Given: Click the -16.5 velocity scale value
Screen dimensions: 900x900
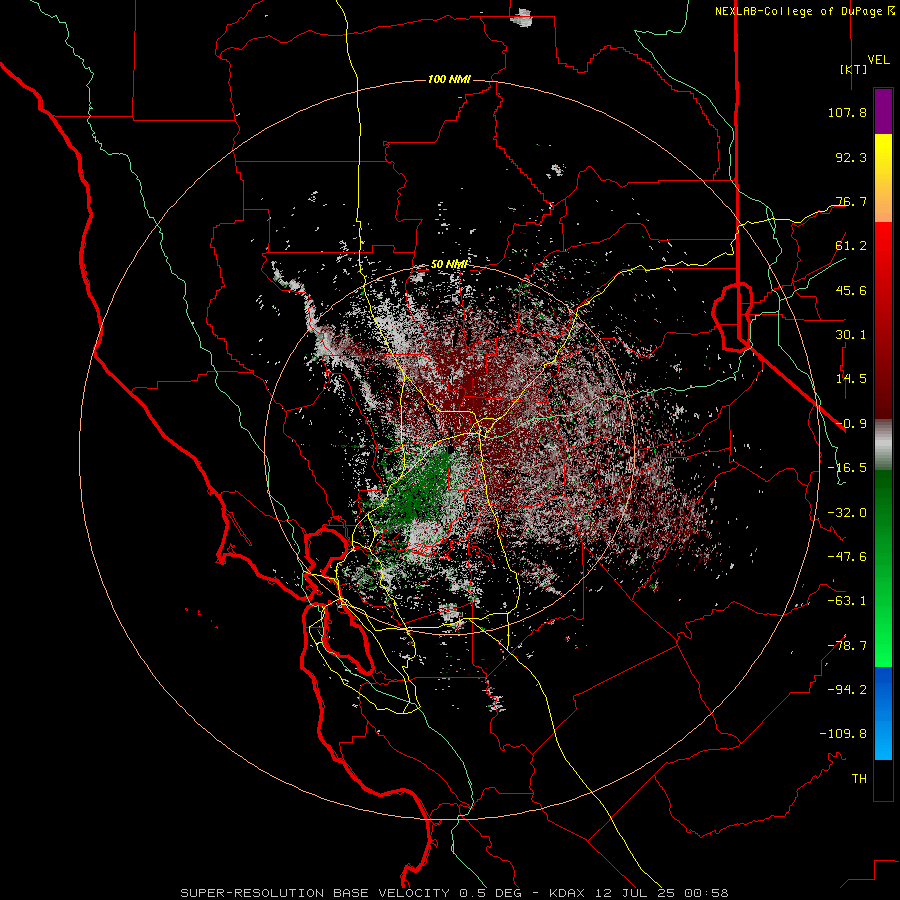Looking at the screenshot, I should click(847, 468).
